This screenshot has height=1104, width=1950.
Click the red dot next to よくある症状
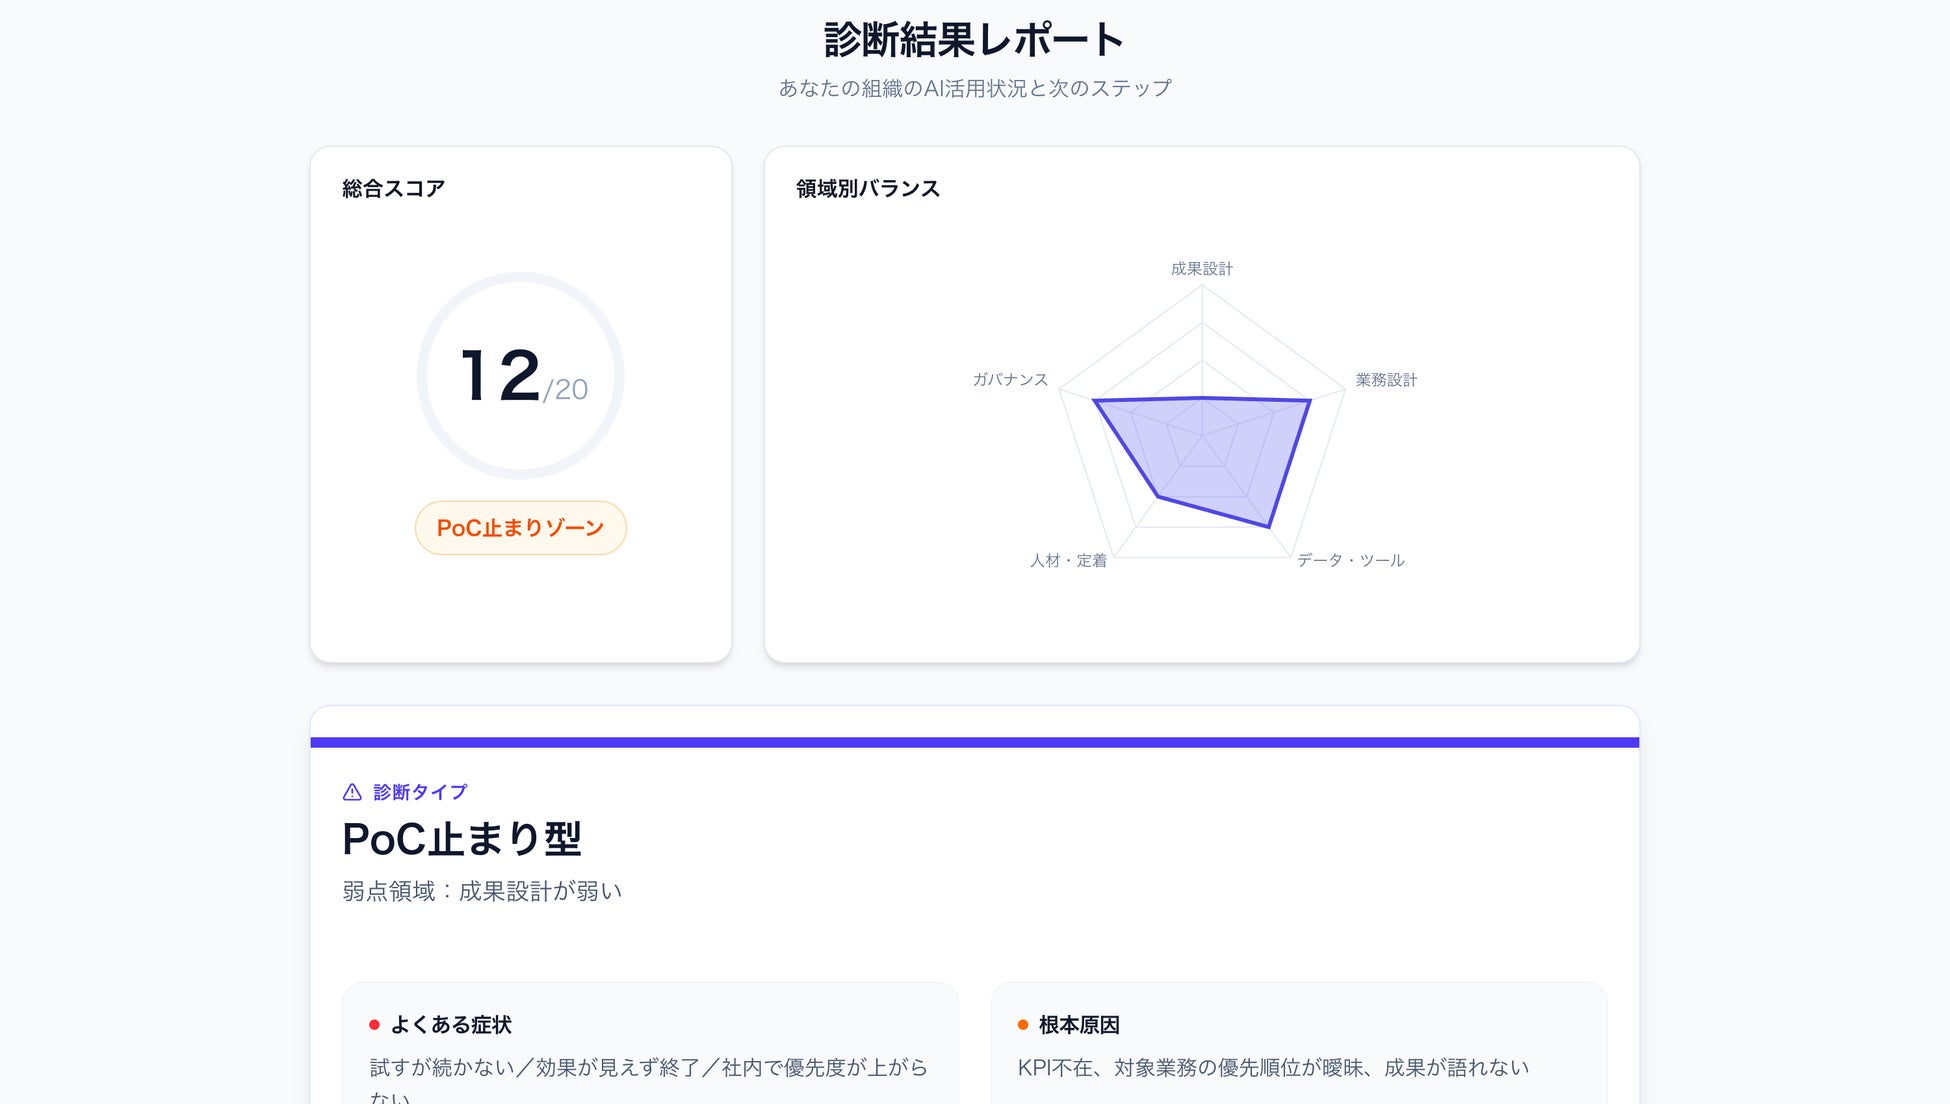click(374, 1025)
